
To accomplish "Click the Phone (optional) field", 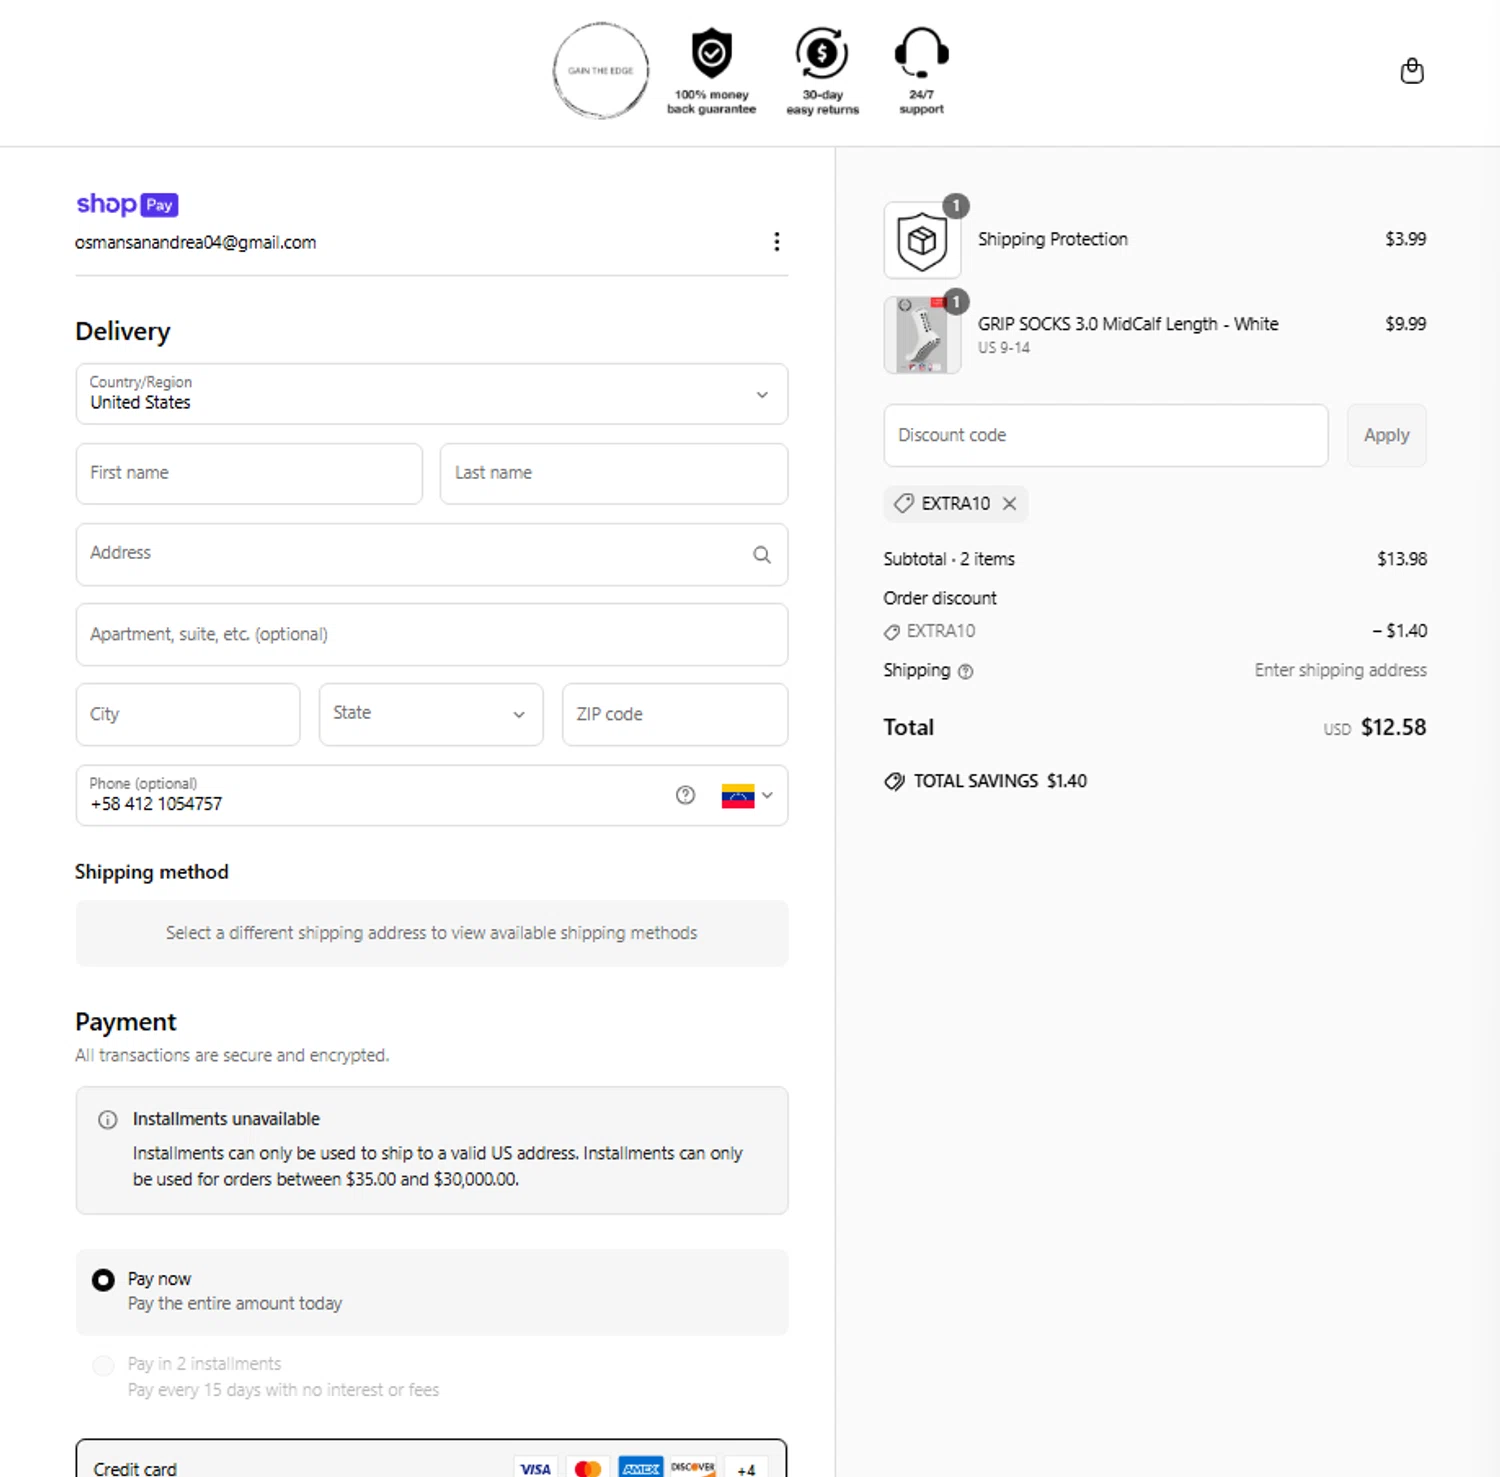I will [x=432, y=795].
